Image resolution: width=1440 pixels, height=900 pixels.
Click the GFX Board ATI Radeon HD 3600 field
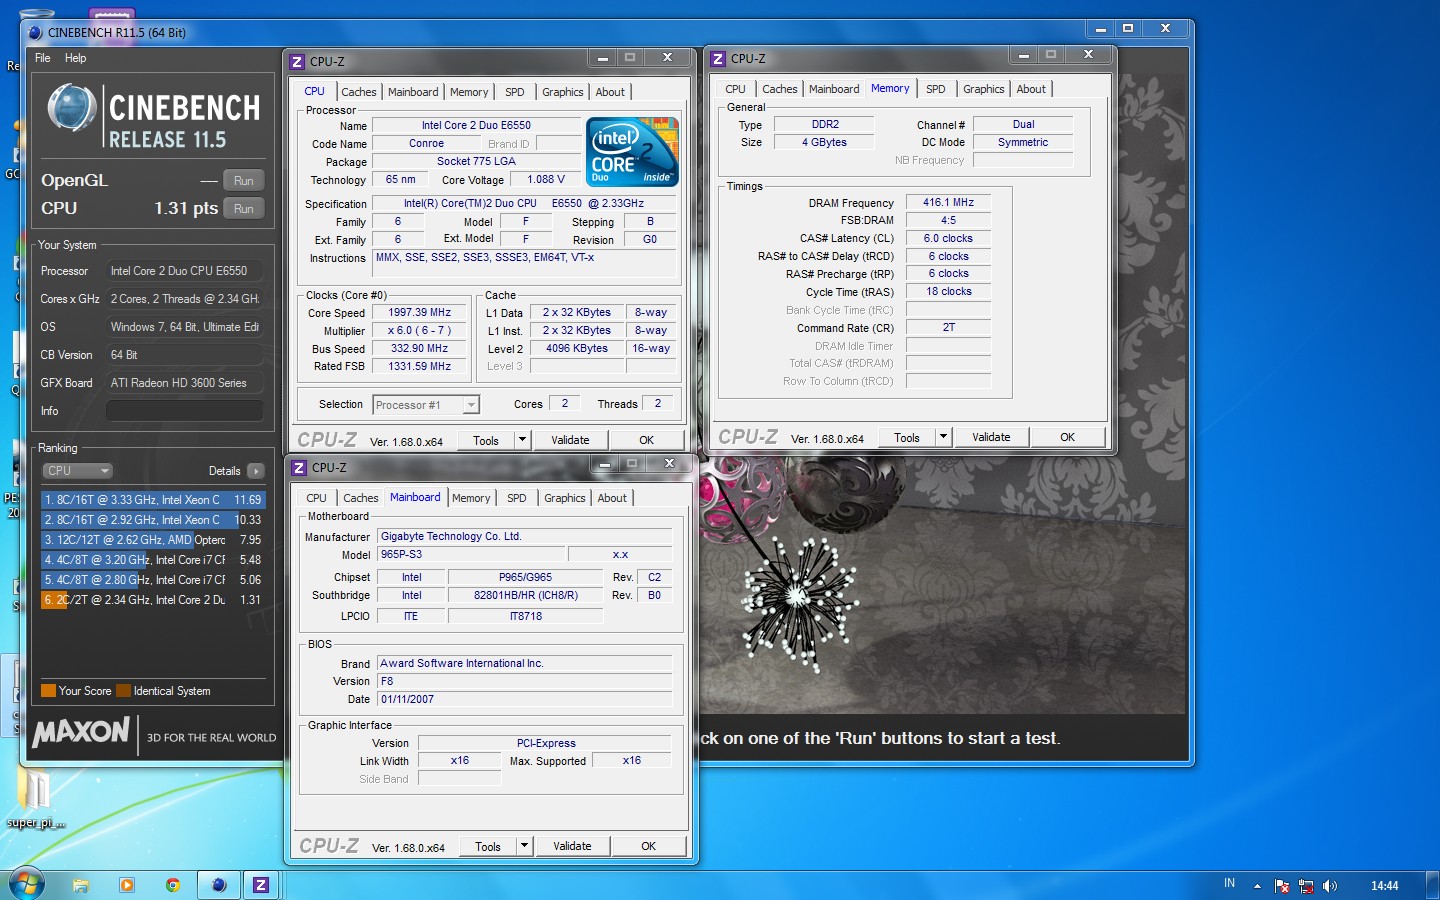point(185,383)
